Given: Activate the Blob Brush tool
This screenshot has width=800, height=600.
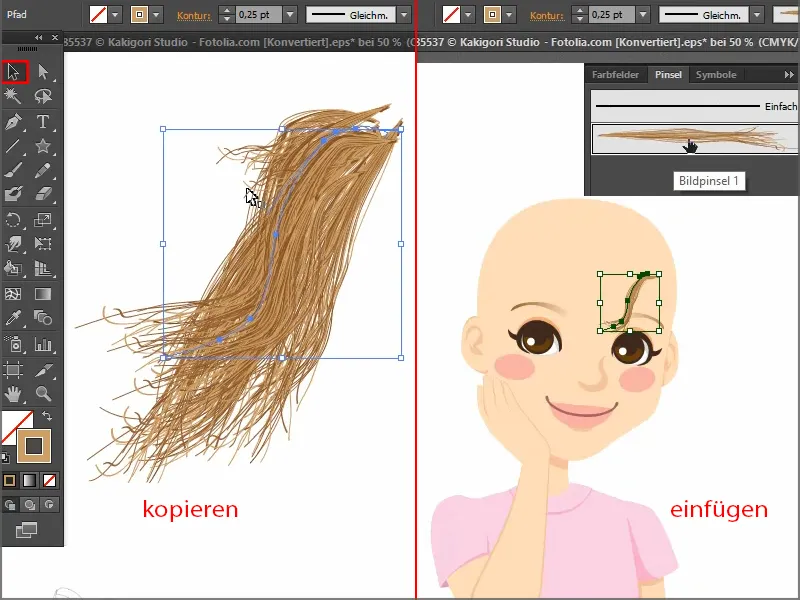Looking at the screenshot, I should click(13, 194).
